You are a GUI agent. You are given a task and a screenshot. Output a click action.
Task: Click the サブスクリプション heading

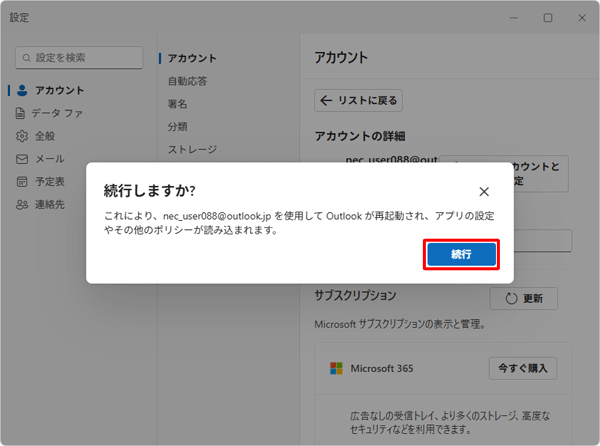tap(355, 295)
